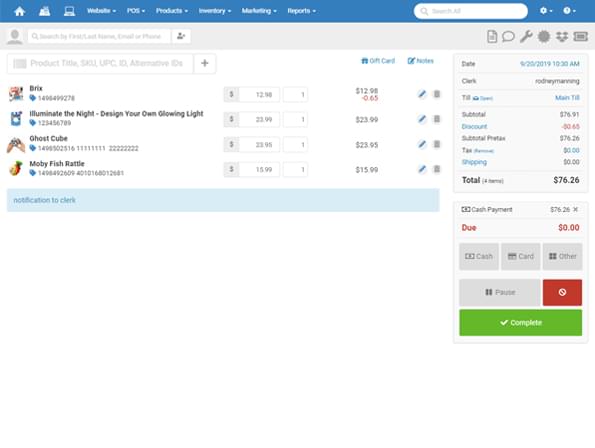Open the help question mark dropdown
The width and height of the screenshot is (595, 448).
[x=570, y=11]
